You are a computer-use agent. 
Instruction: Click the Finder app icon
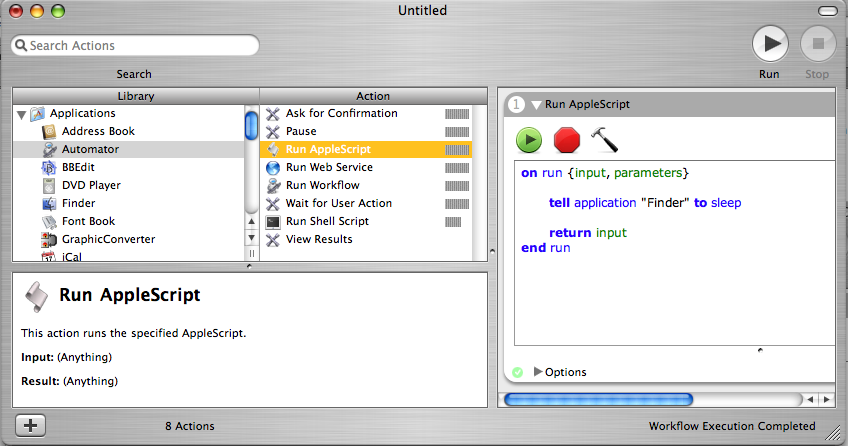coord(49,203)
